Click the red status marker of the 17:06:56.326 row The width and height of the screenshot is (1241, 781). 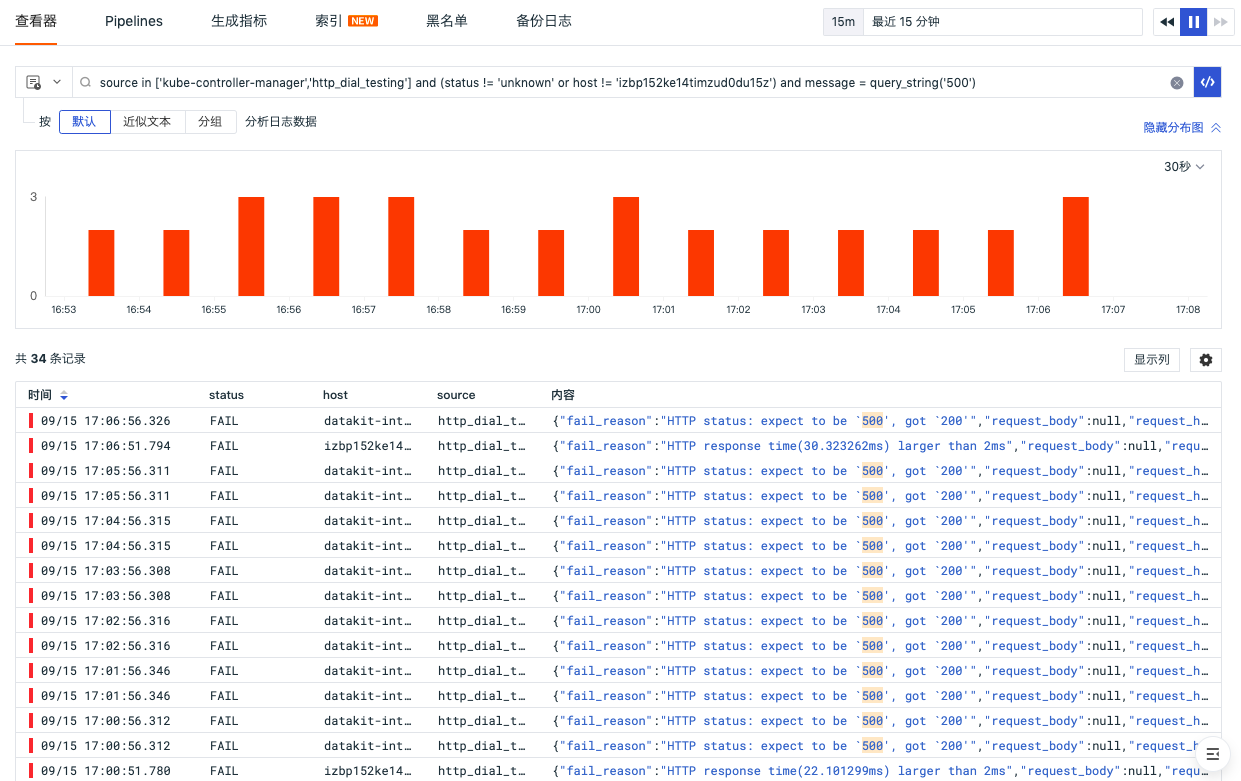(x=31, y=421)
